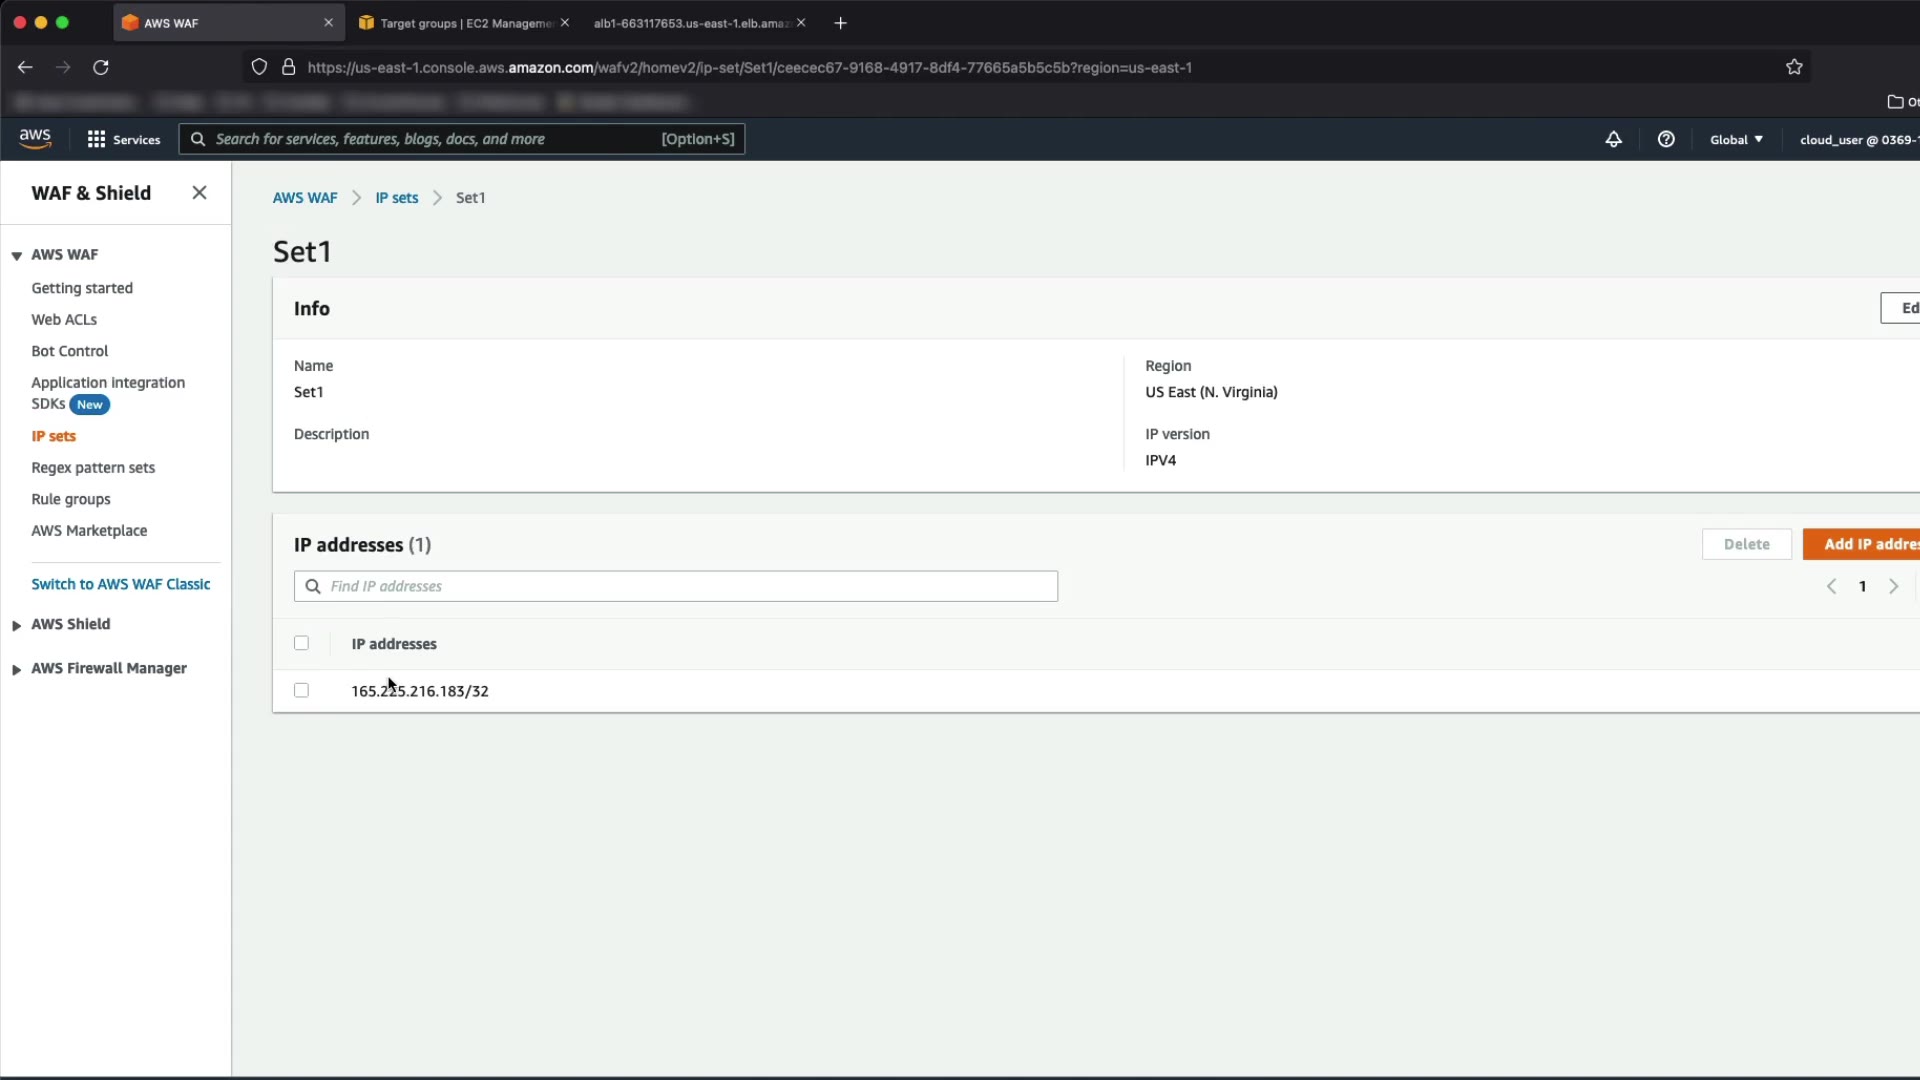Click the AWS logo home icon
1920x1080 pixels.
pyautogui.click(x=35, y=139)
